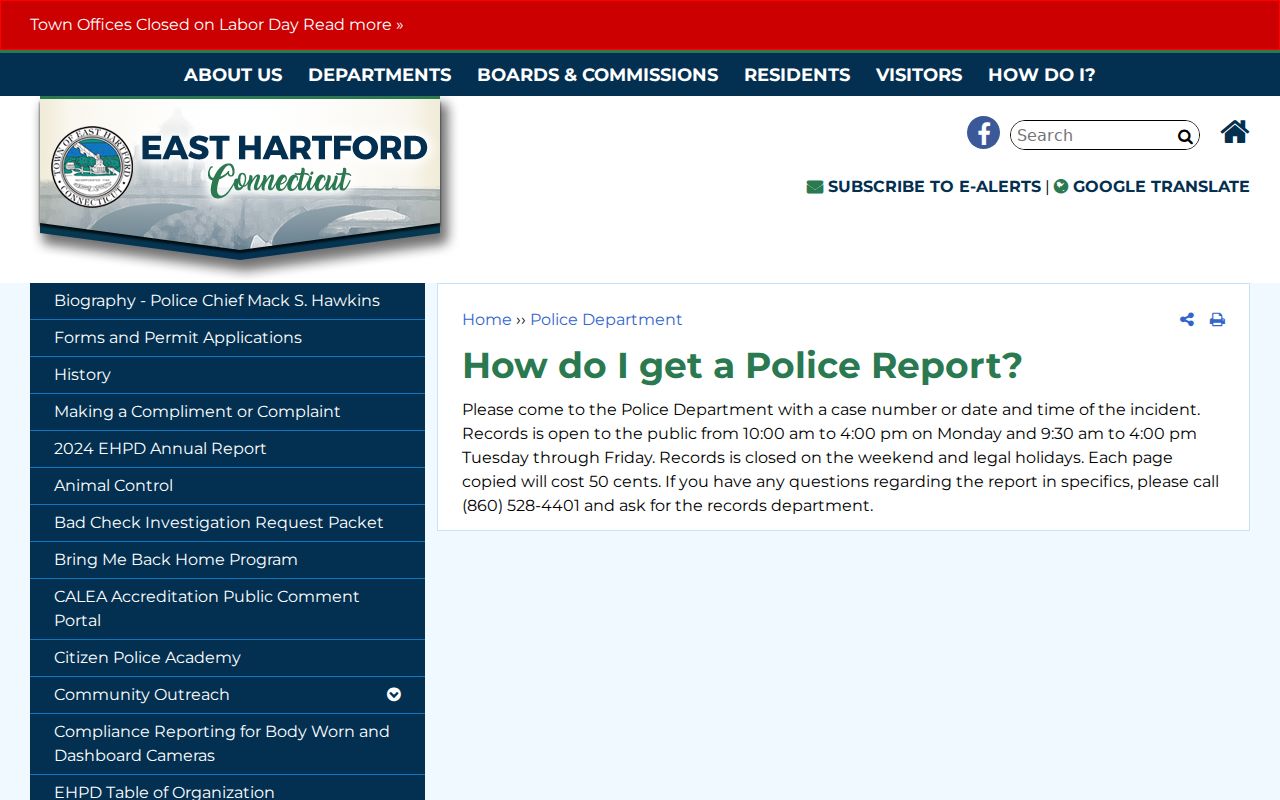Open Boards & Commissions menu
Viewport: 1280px width, 800px height.
pyautogui.click(x=598, y=75)
